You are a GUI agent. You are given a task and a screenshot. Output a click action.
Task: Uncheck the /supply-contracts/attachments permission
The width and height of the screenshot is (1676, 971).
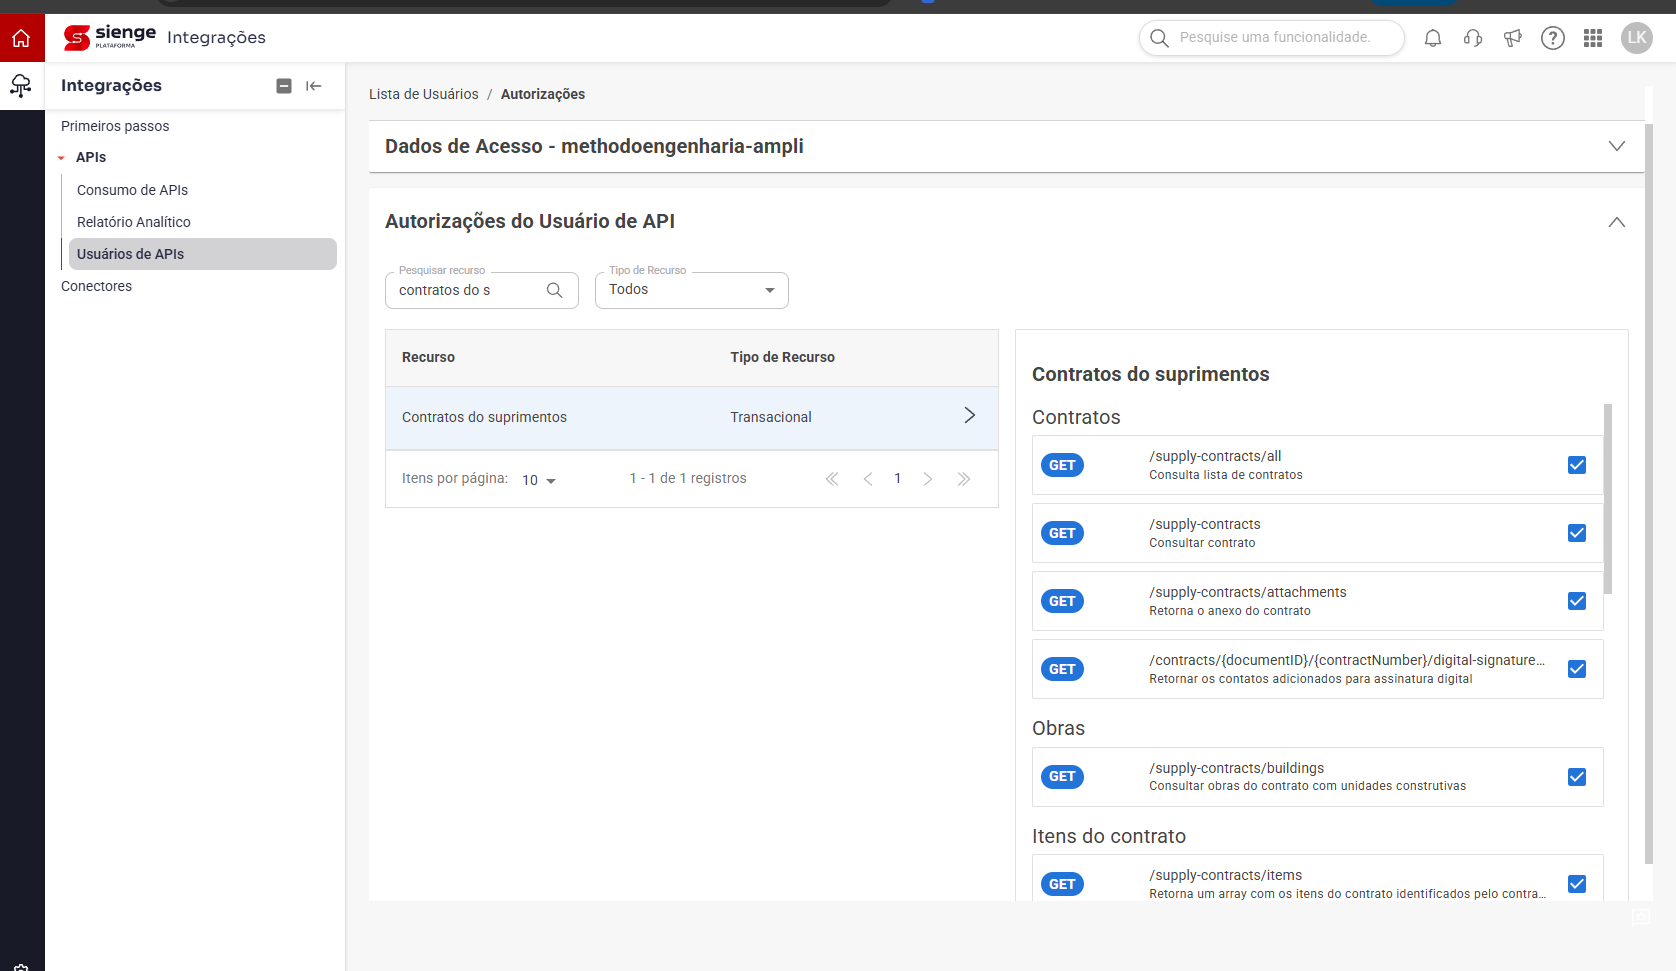1577,601
